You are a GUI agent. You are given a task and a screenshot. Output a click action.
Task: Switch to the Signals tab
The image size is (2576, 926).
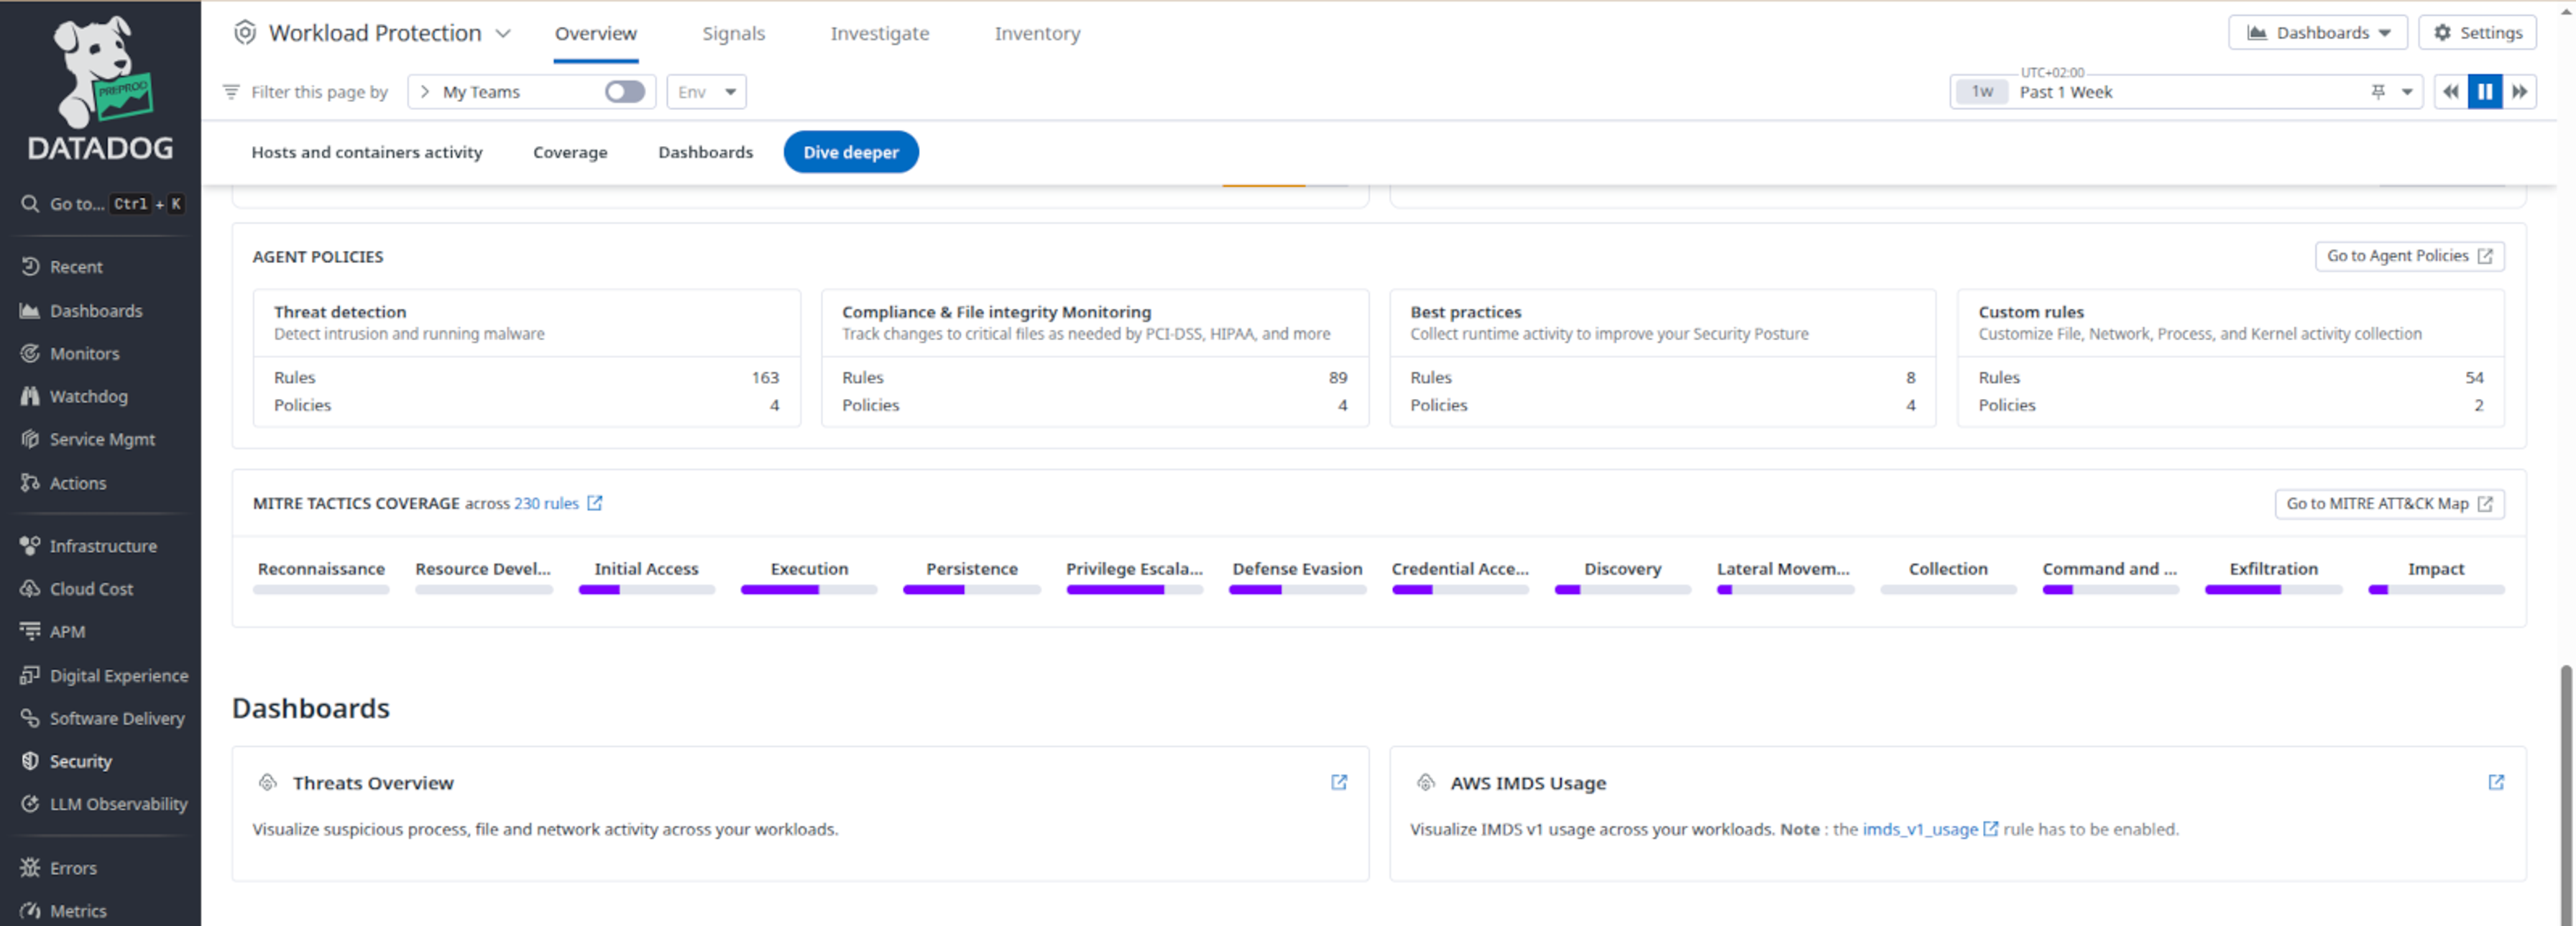click(733, 33)
